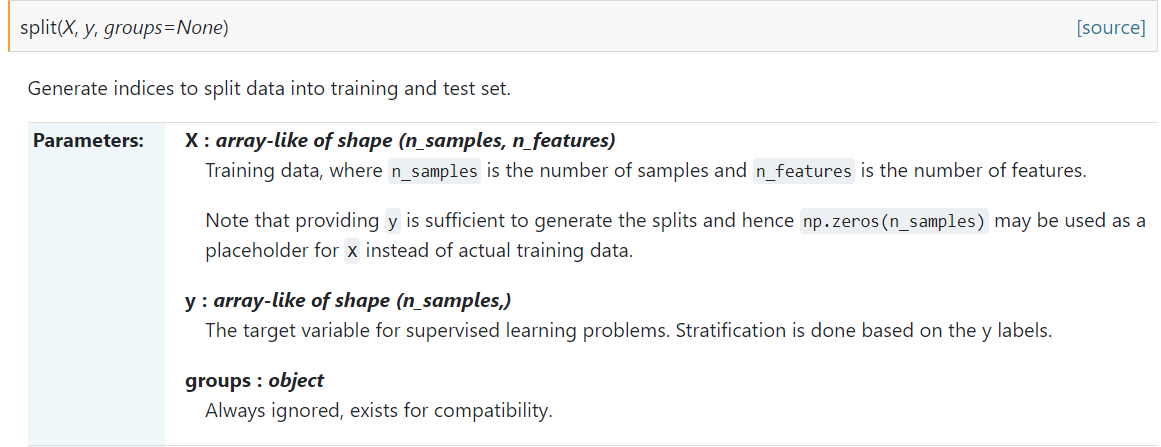Click 'Generate indices to split data' sentence
The width and height of the screenshot is (1161, 447).
pyautogui.click(x=270, y=90)
